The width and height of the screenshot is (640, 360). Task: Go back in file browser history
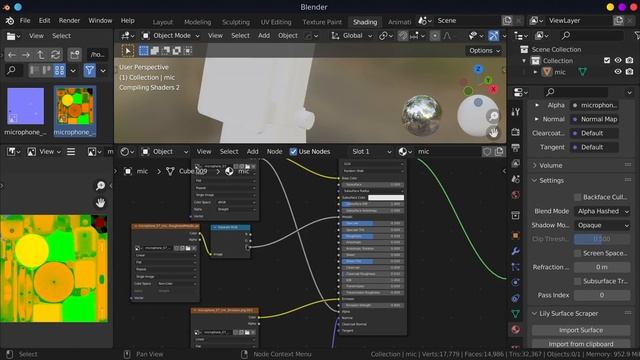click(12, 54)
